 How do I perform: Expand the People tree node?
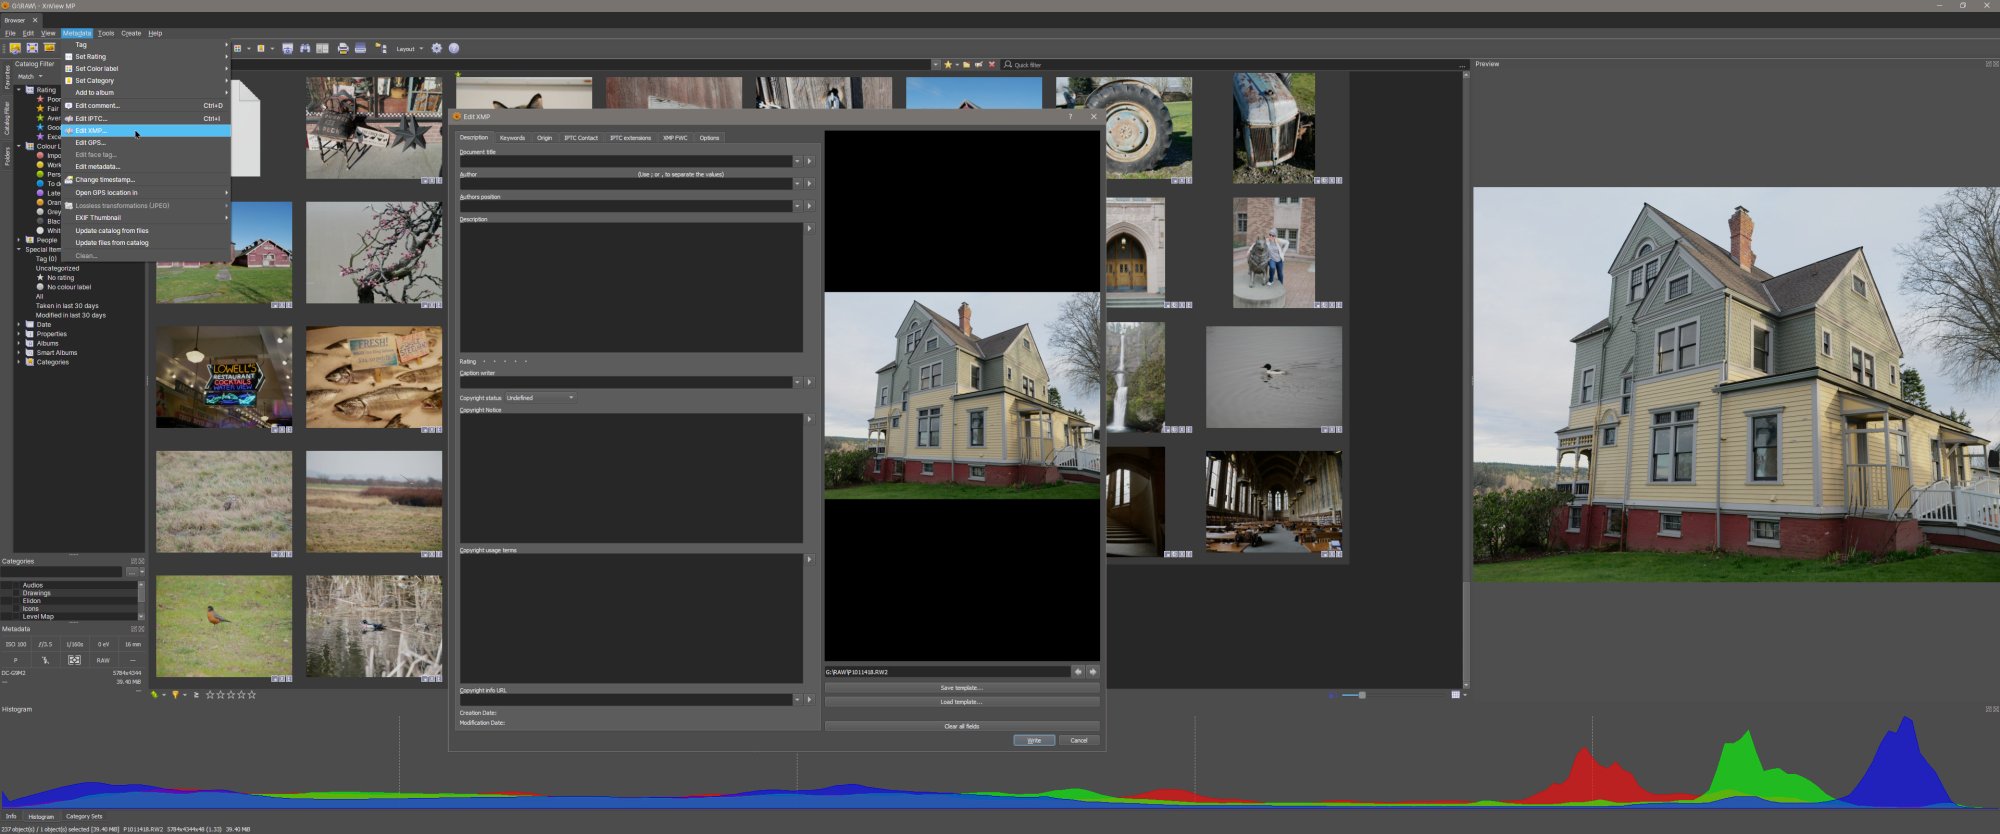(x=18, y=240)
